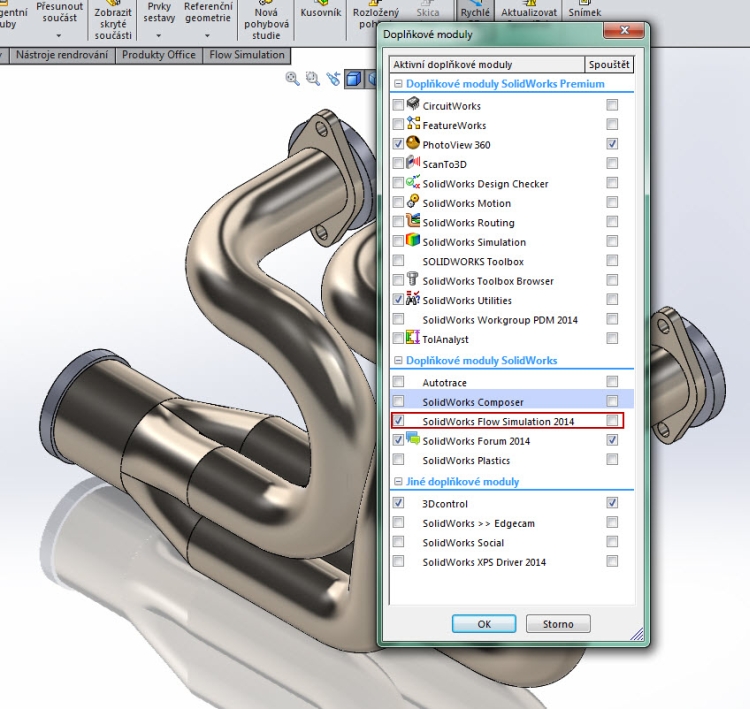This screenshot has width=750, height=709.
Task: Click the Previous View icon
Action: coord(333,78)
